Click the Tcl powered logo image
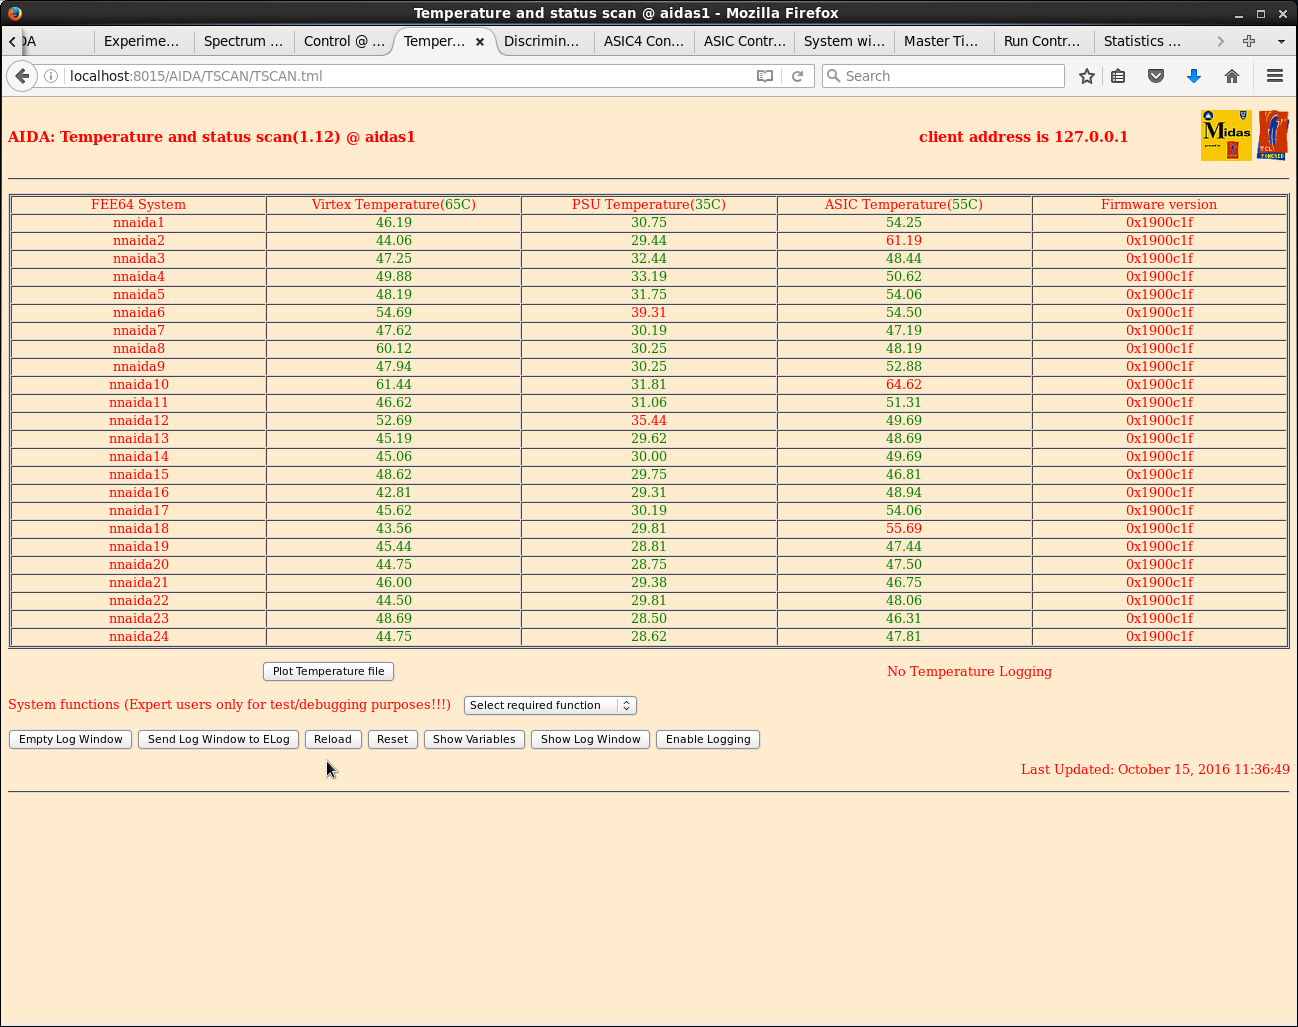This screenshot has width=1298, height=1027. point(1273,135)
